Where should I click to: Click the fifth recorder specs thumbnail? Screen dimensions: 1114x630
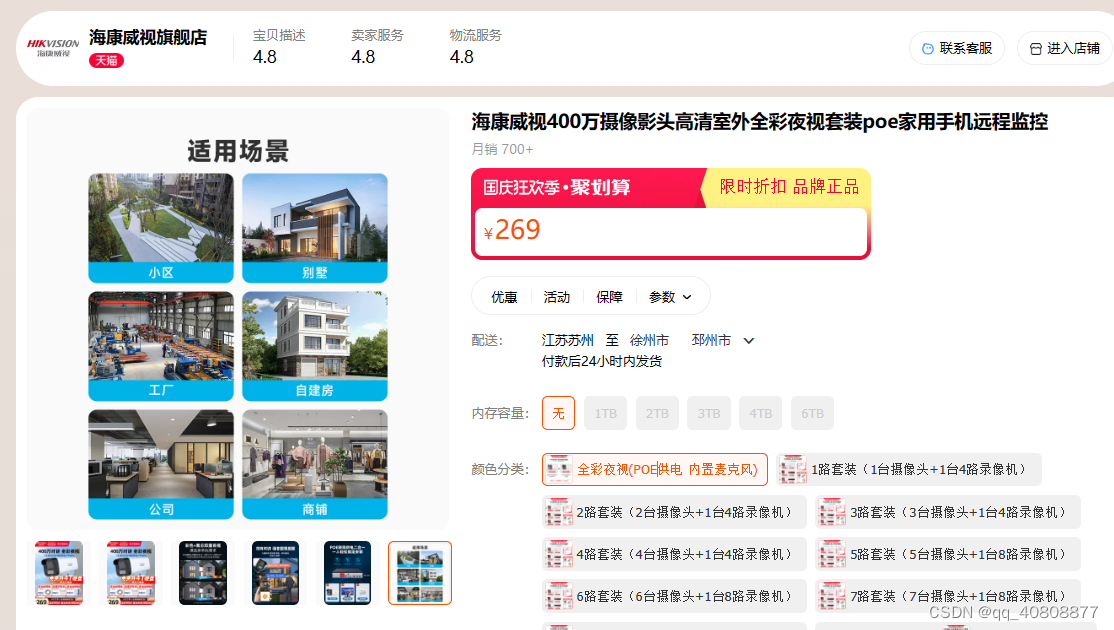(x=347, y=573)
